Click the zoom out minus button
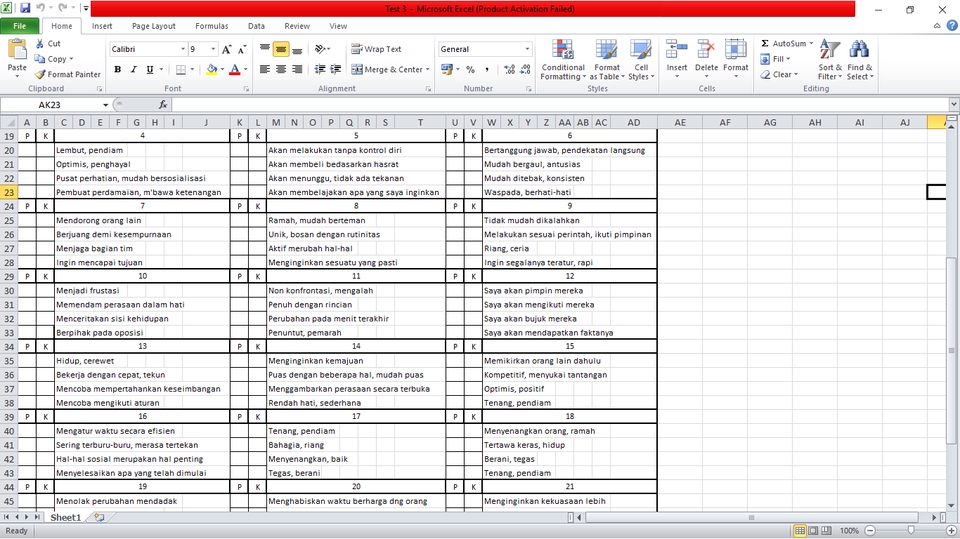960x539 pixels. click(870, 530)
